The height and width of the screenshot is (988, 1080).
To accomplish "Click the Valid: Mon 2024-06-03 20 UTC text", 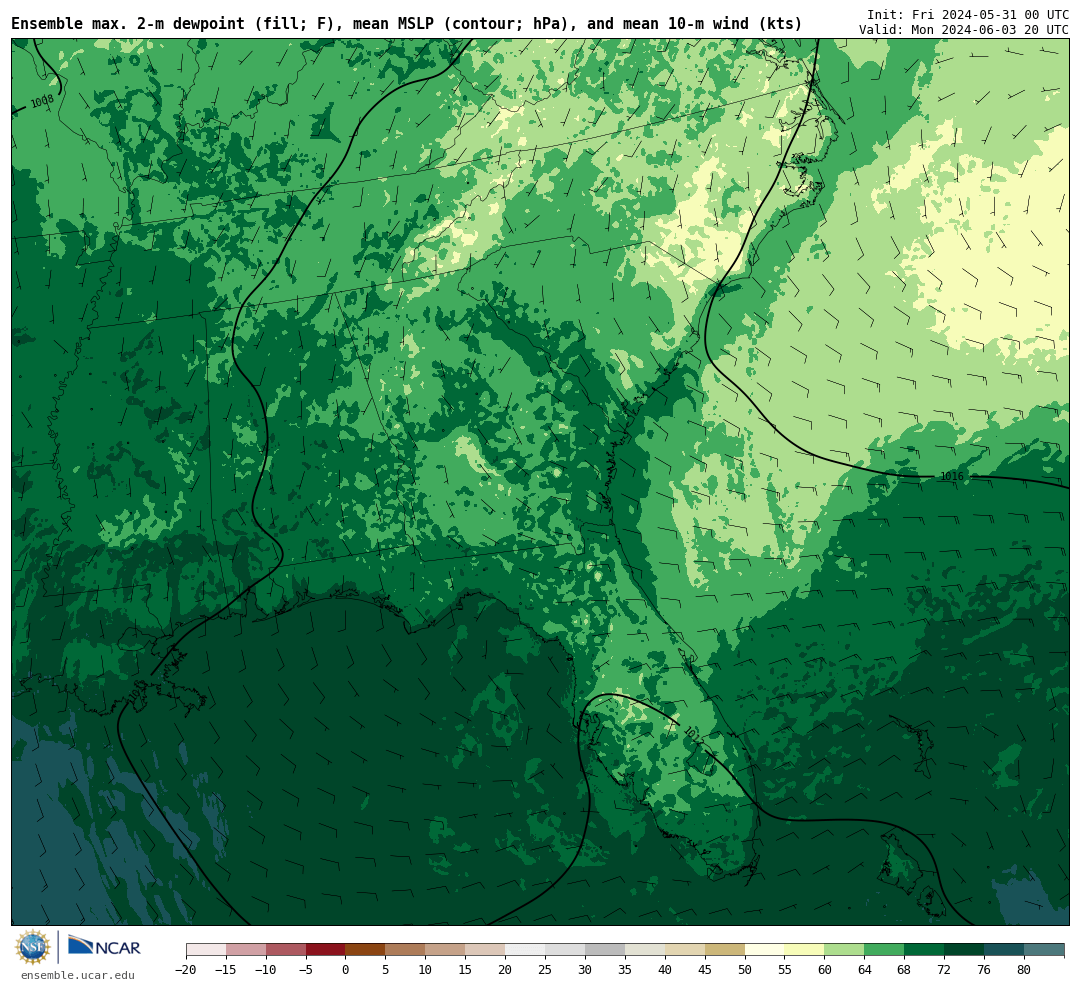I will coord(964,30).
